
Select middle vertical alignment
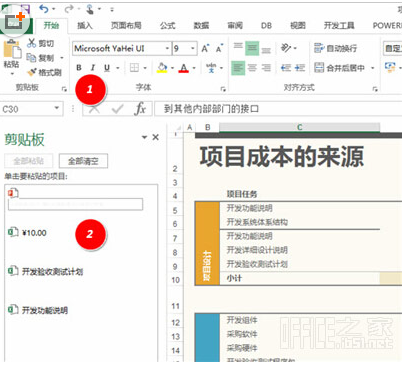pyautogui.click(x=252, y=48)
